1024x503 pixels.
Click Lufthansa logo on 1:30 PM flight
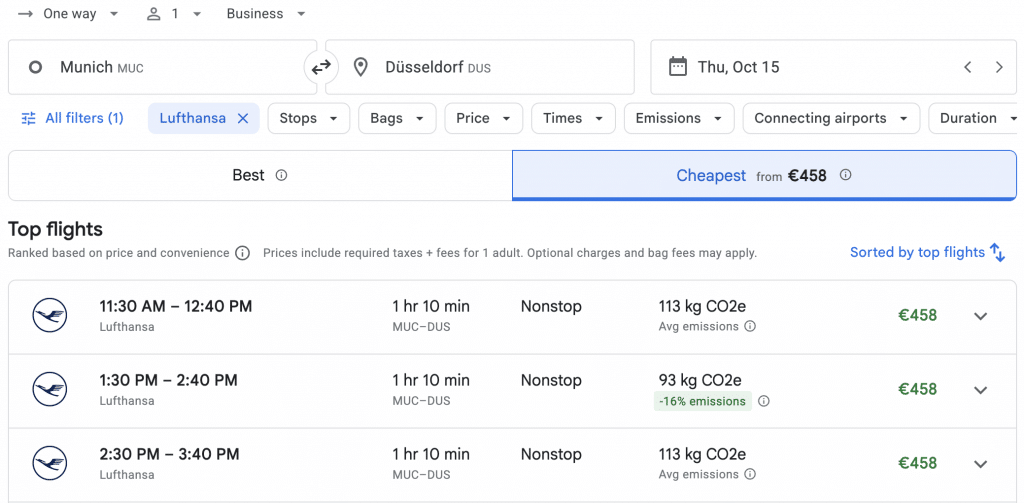(x=50, y=389)
